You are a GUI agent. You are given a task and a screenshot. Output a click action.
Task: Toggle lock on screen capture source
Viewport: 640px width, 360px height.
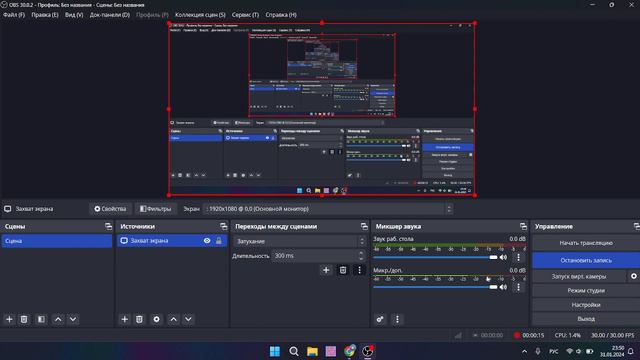pos(219,241)
